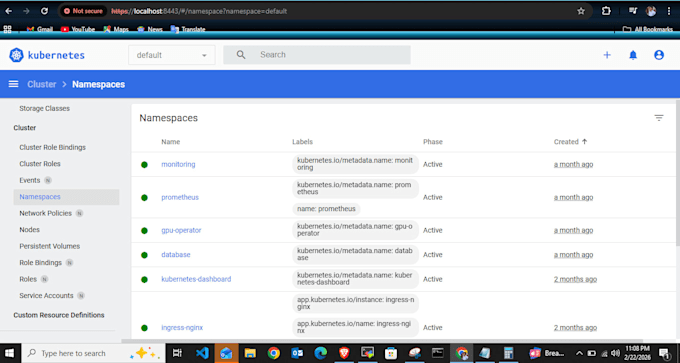680x363 pixels.
Task: Open the Gmail bookmark
Action: click(39, 29)
